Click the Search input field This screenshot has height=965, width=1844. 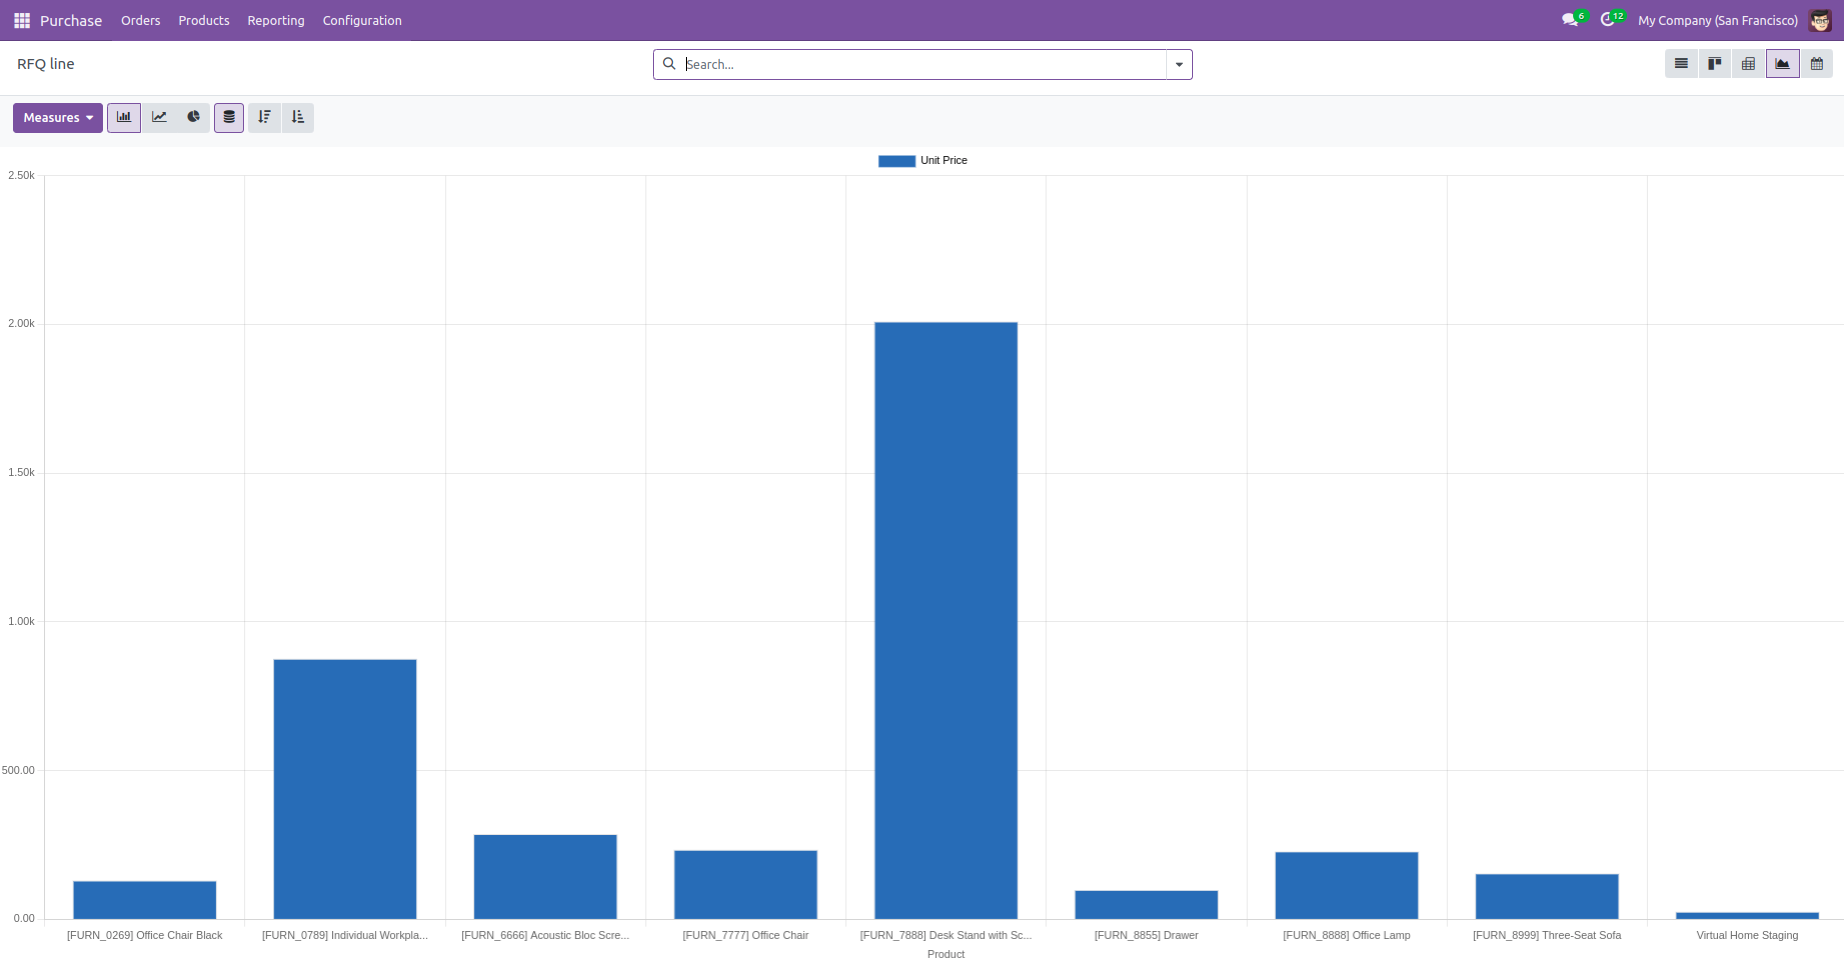[x=924, y=65]
